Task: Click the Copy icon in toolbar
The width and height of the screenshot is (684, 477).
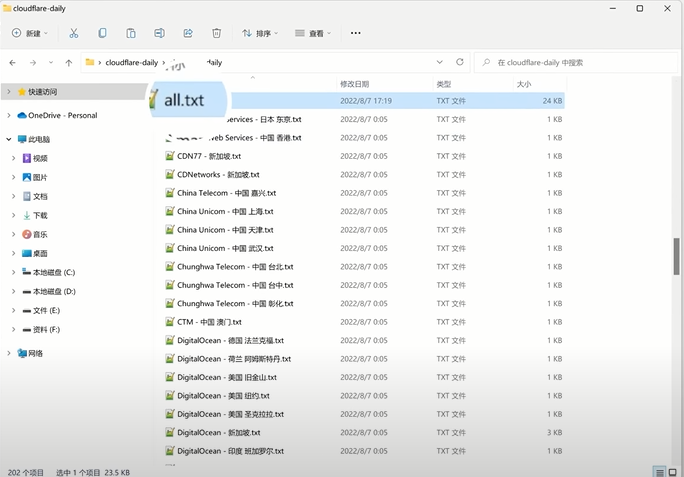Action: pos(102,33)
